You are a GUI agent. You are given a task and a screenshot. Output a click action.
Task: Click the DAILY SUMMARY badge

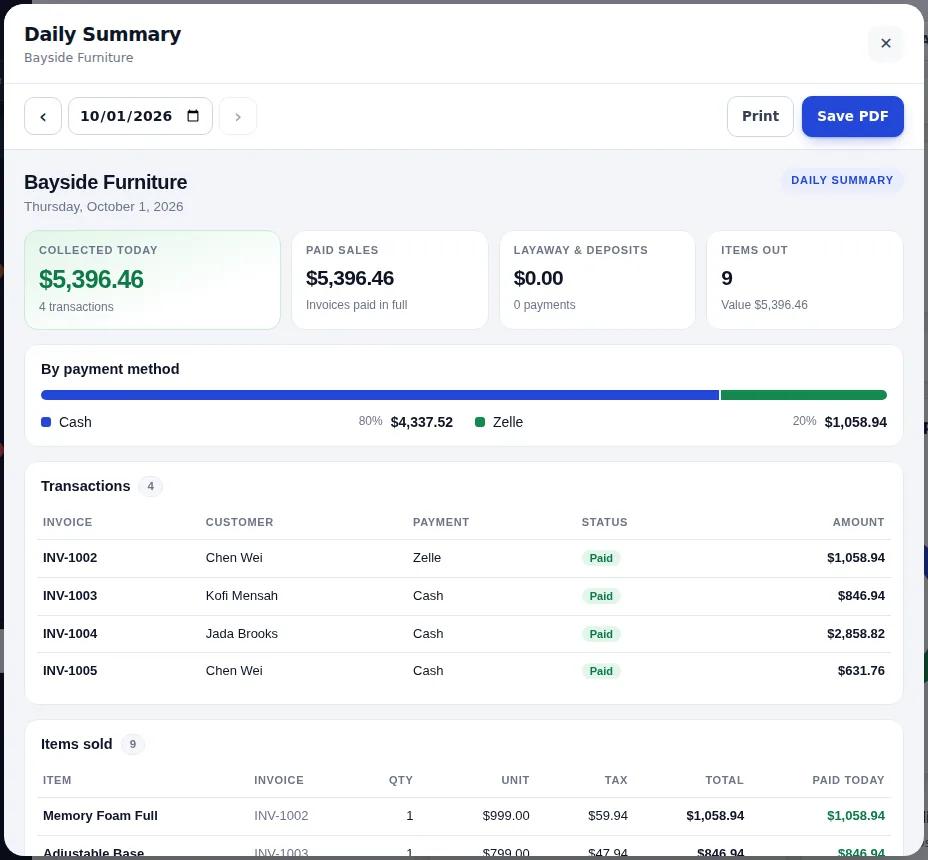coord(842,180)
